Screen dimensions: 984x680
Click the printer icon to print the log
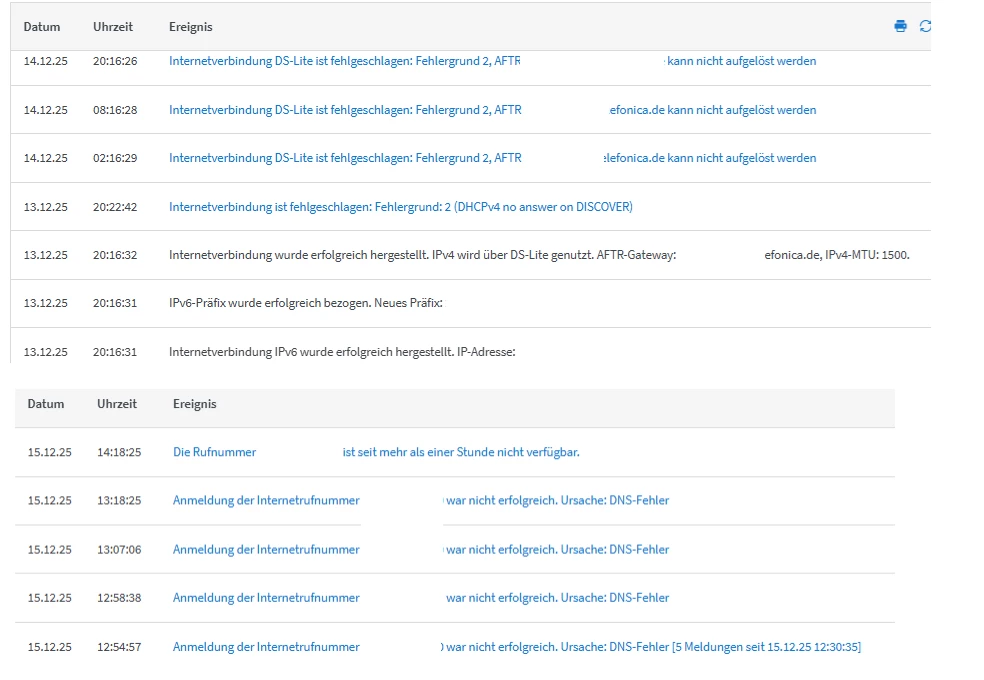(900, 26)
